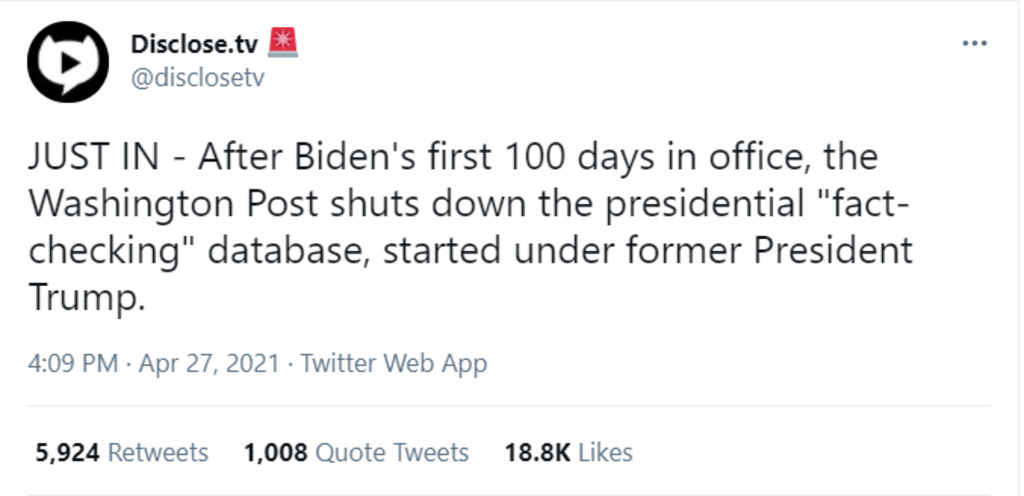Click the Retweets label text
Screen dimensions: 1024x496
coord(158,452)
